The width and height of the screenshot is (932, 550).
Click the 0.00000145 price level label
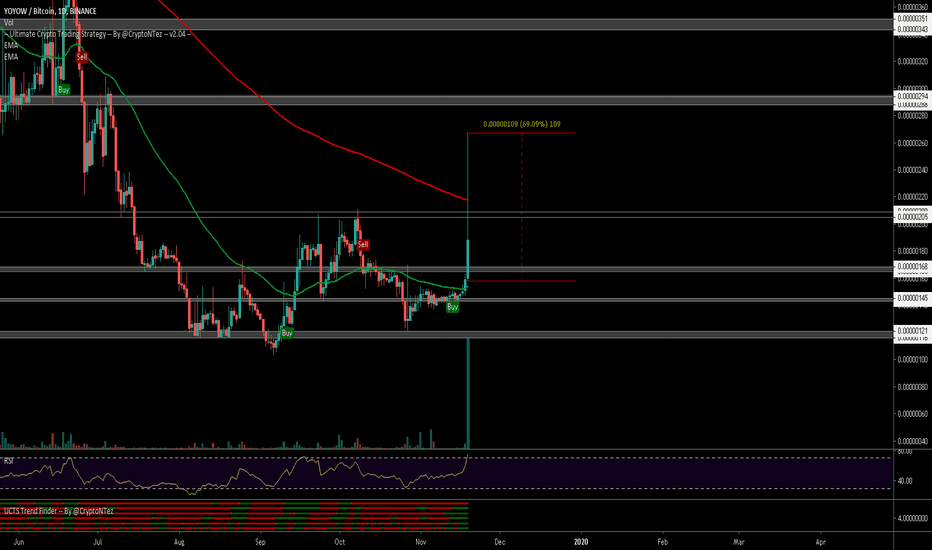tap(912, 297)
